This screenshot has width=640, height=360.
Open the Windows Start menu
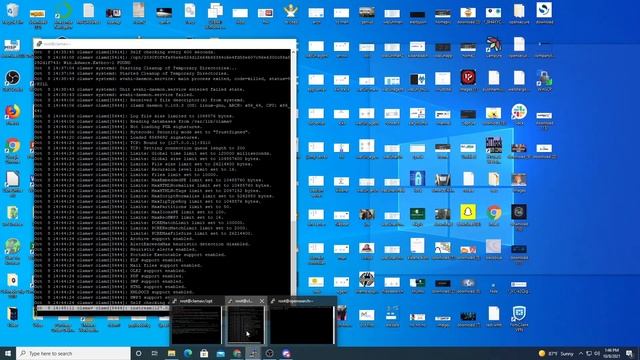pyautogui.click(x=8, y=353)
